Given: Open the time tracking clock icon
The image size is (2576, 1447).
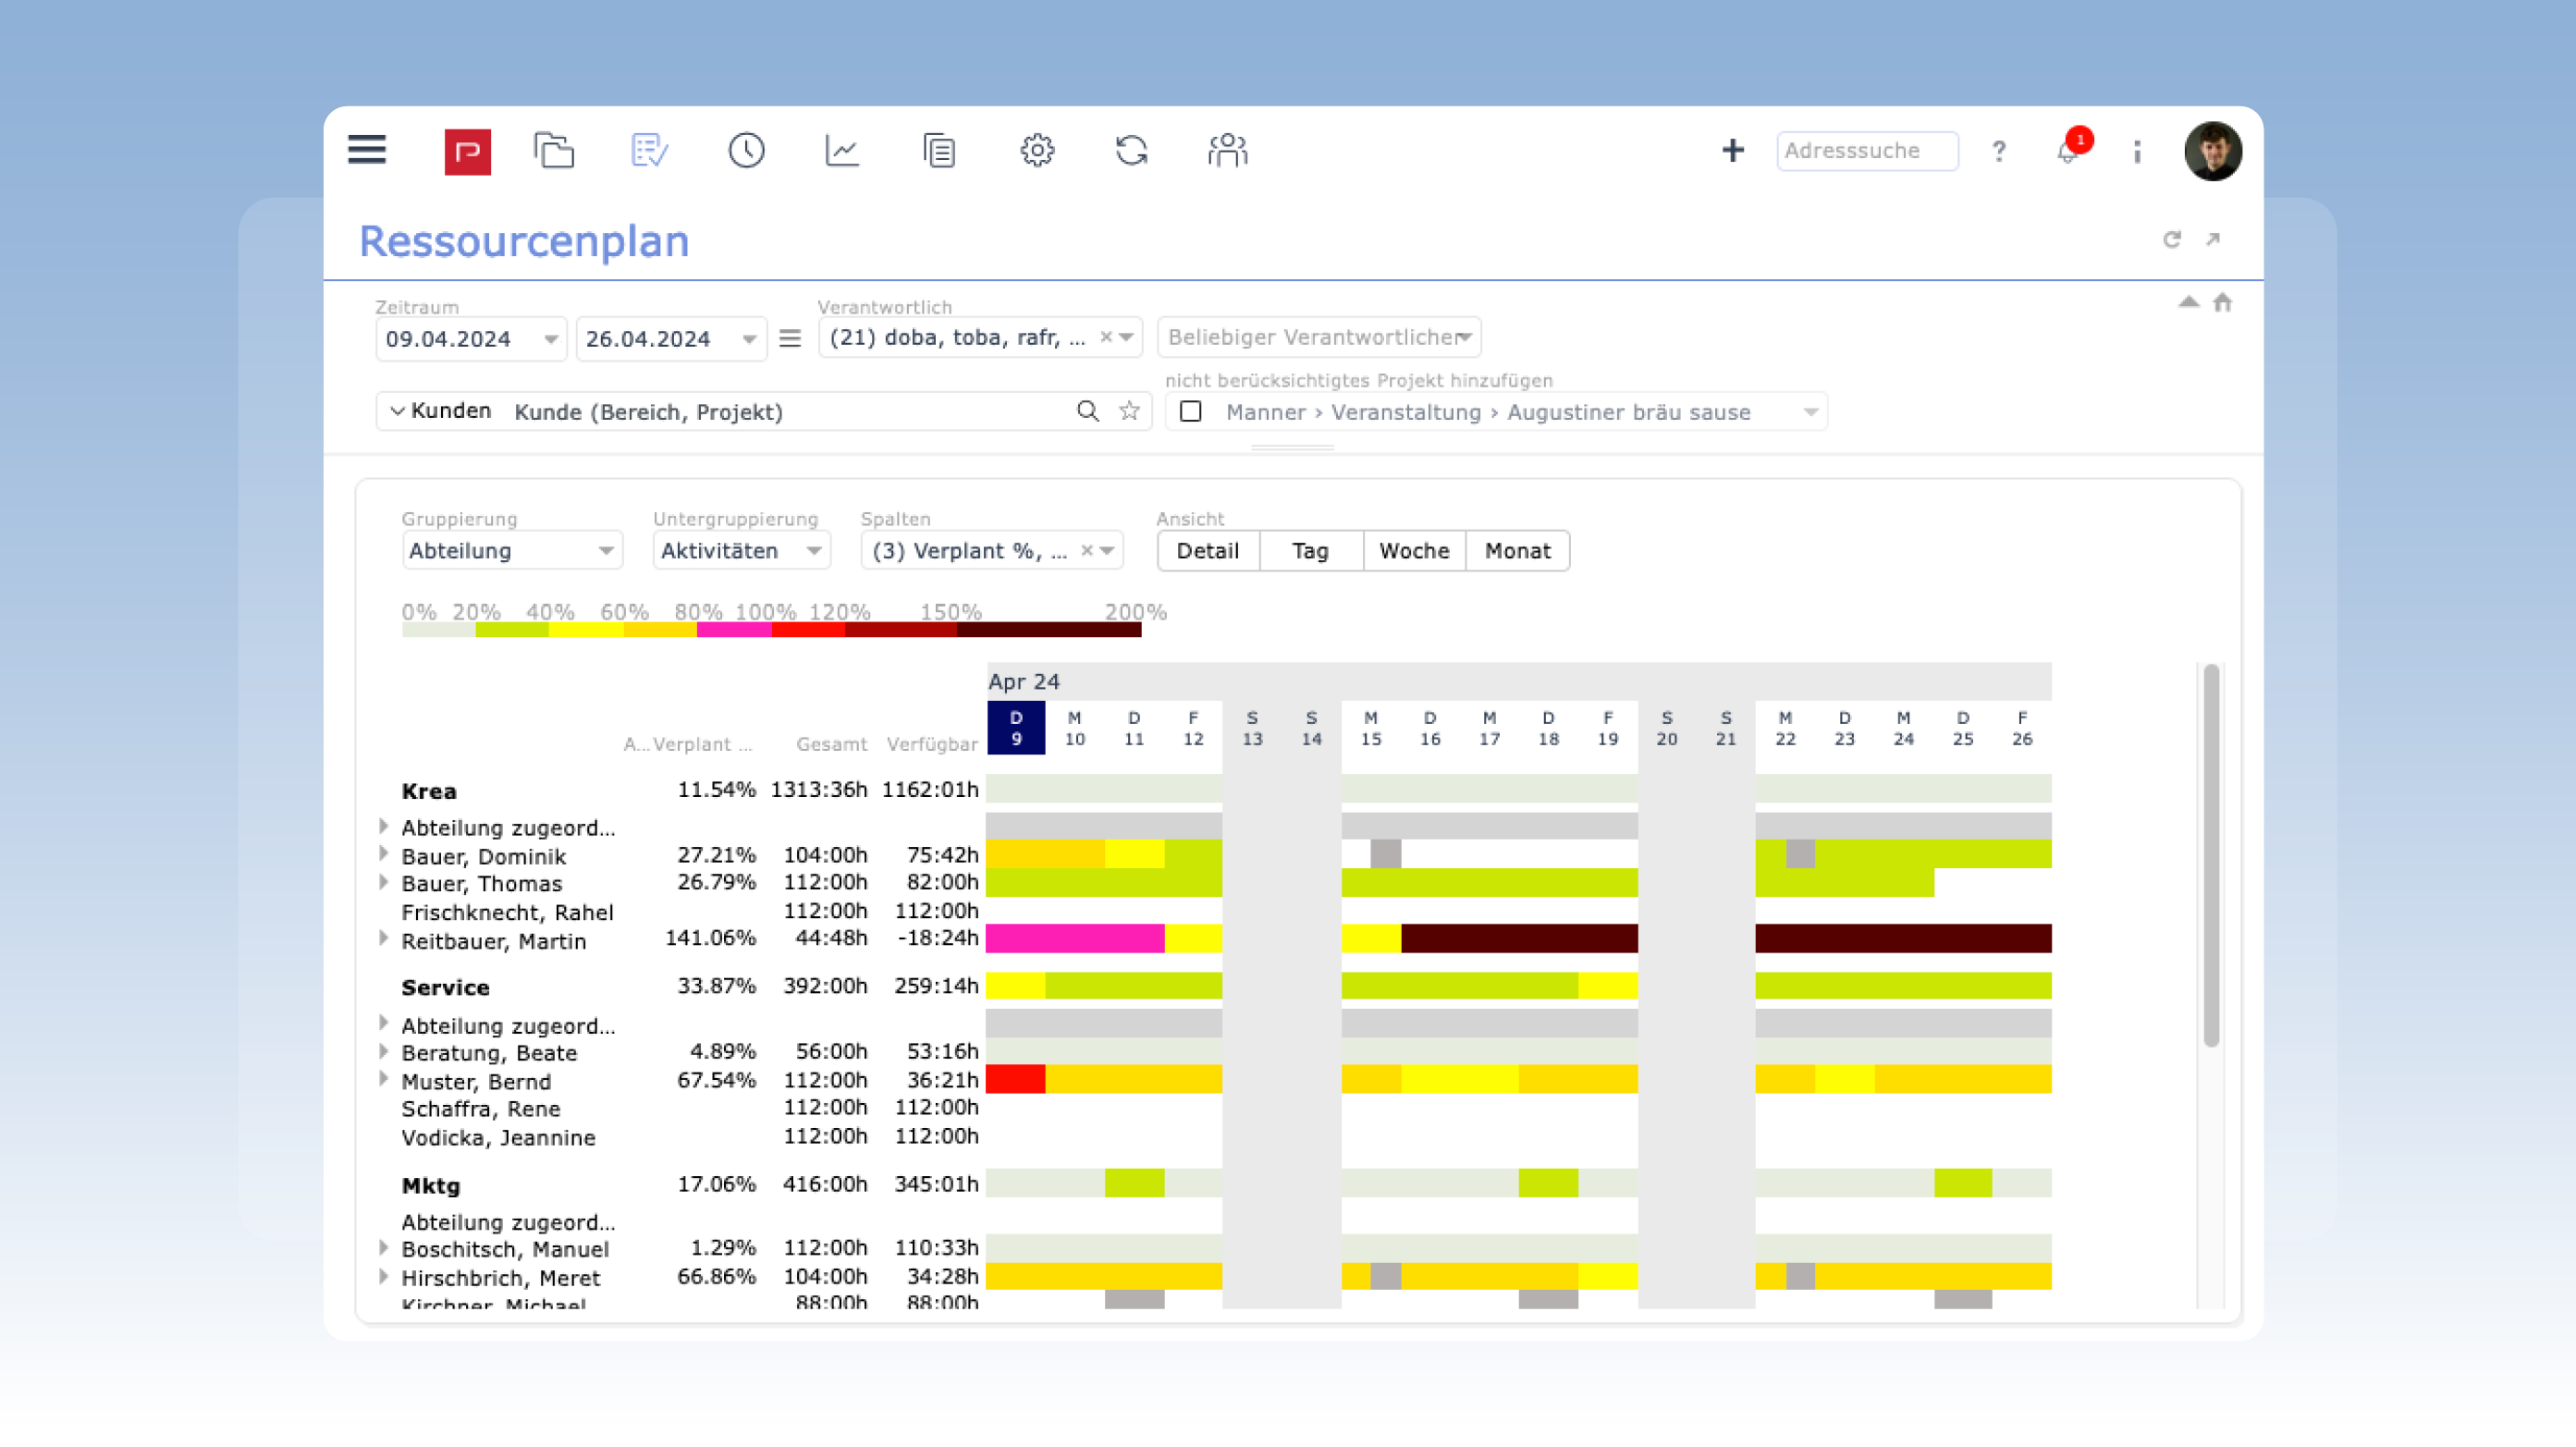Looking at the screenshot, I should pos(746,151).
